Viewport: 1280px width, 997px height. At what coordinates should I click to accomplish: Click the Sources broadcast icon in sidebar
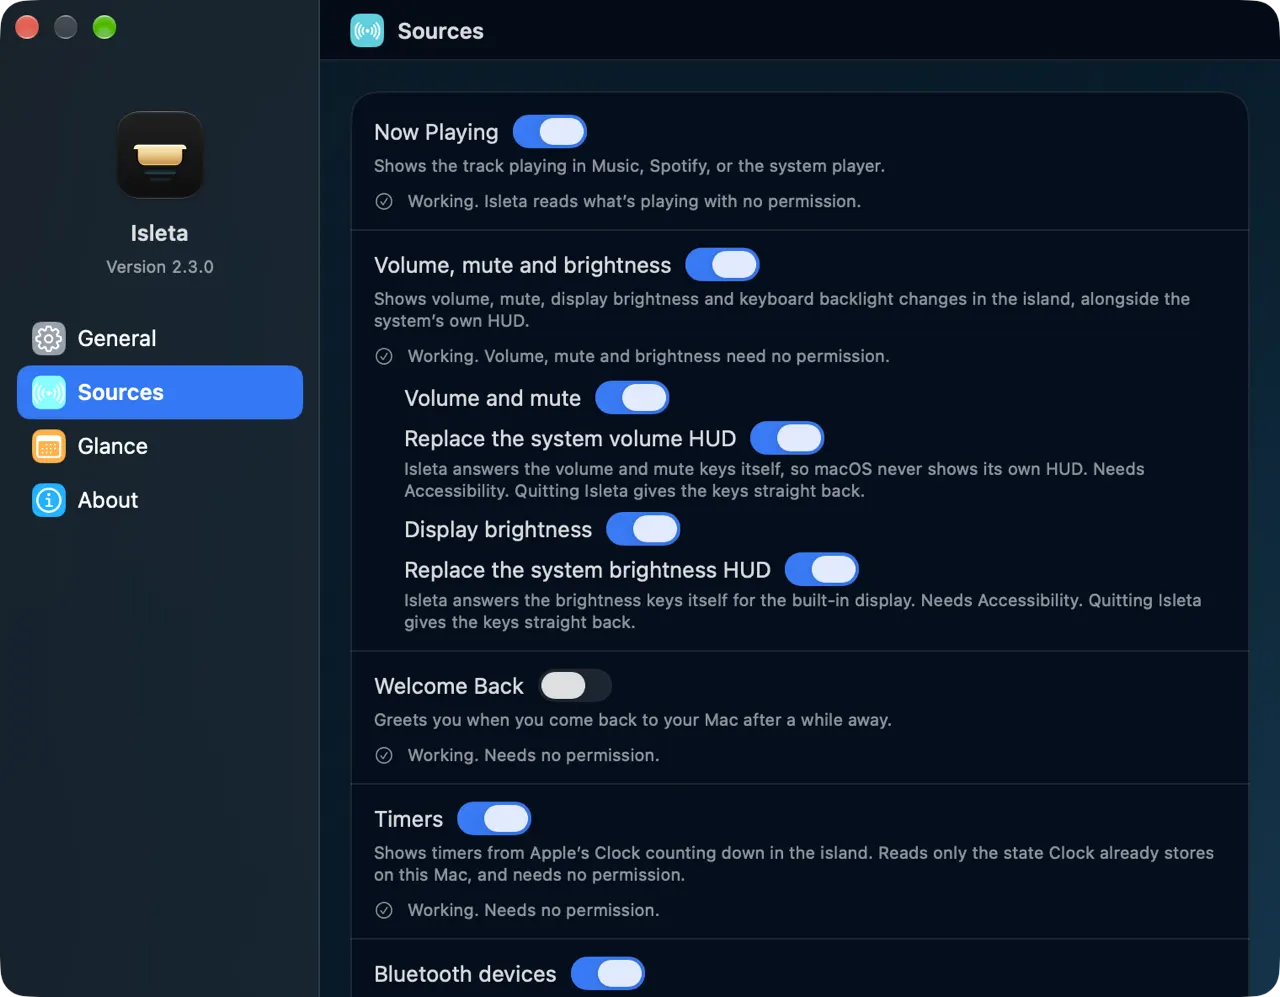pos(48,393)
